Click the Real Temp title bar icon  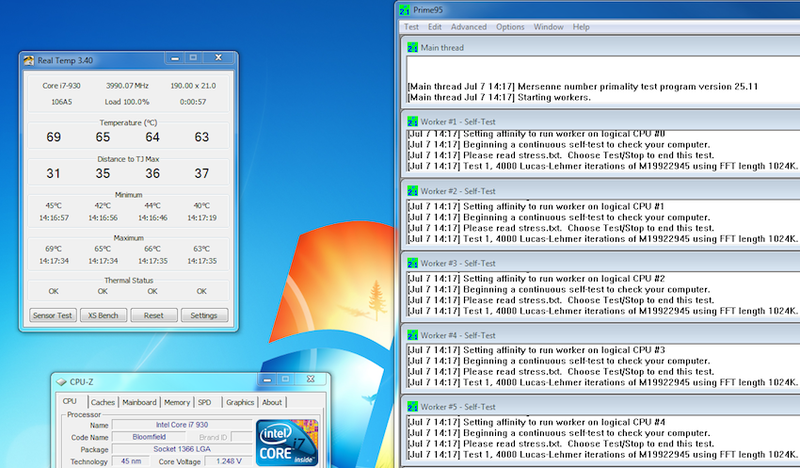(x=29, y=61)
